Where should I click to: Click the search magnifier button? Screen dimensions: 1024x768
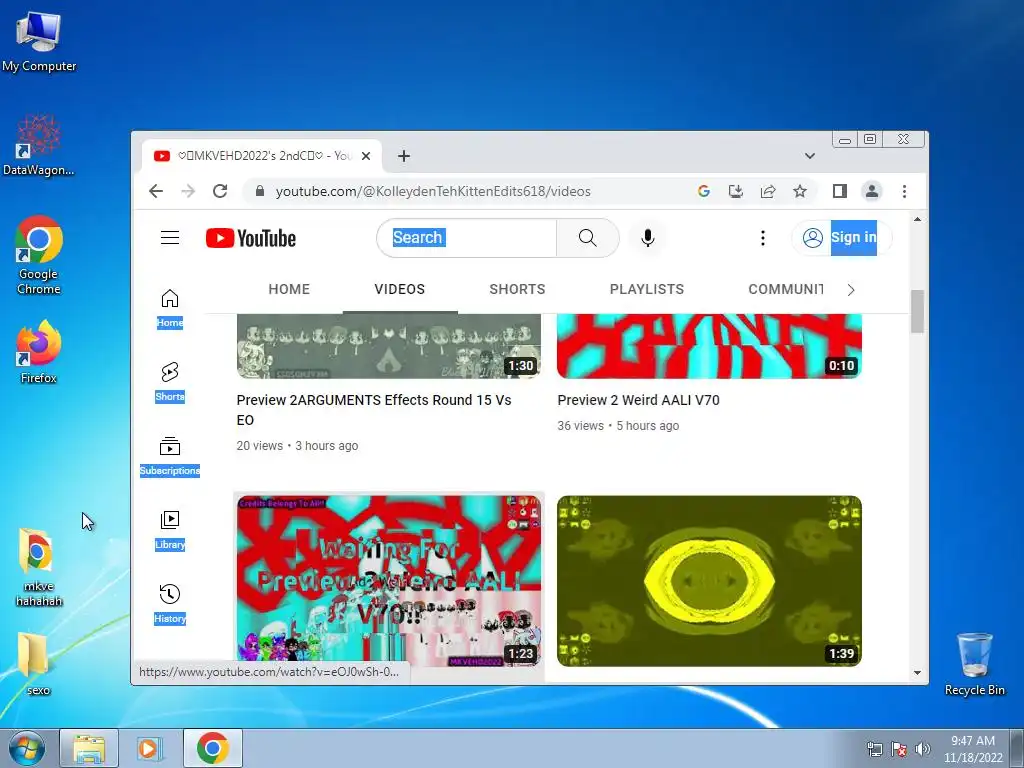587,238
